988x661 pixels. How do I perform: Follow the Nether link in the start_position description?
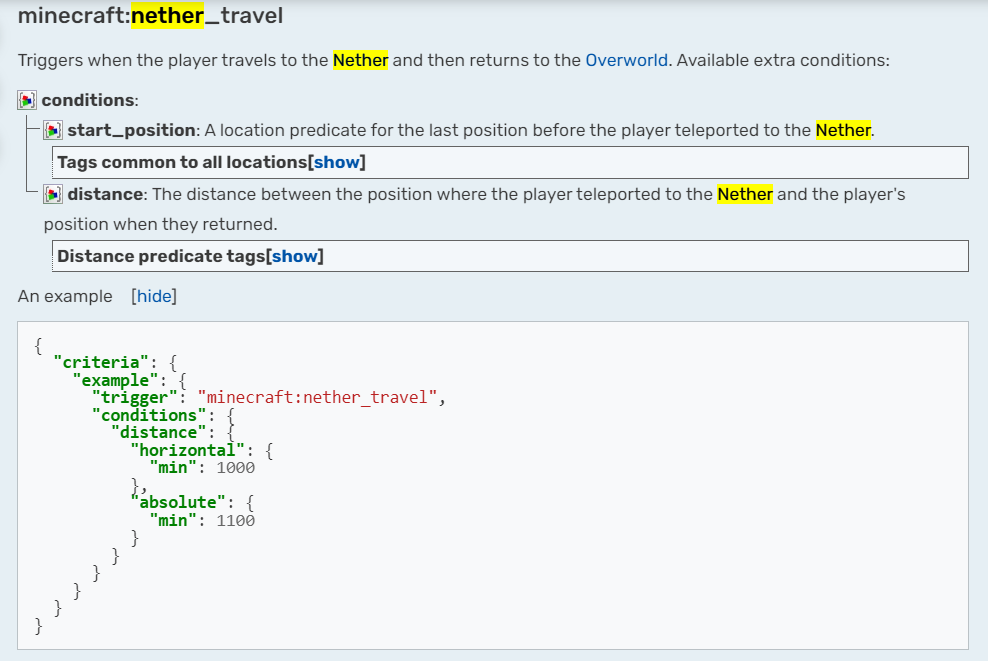[x=843, y=130]
